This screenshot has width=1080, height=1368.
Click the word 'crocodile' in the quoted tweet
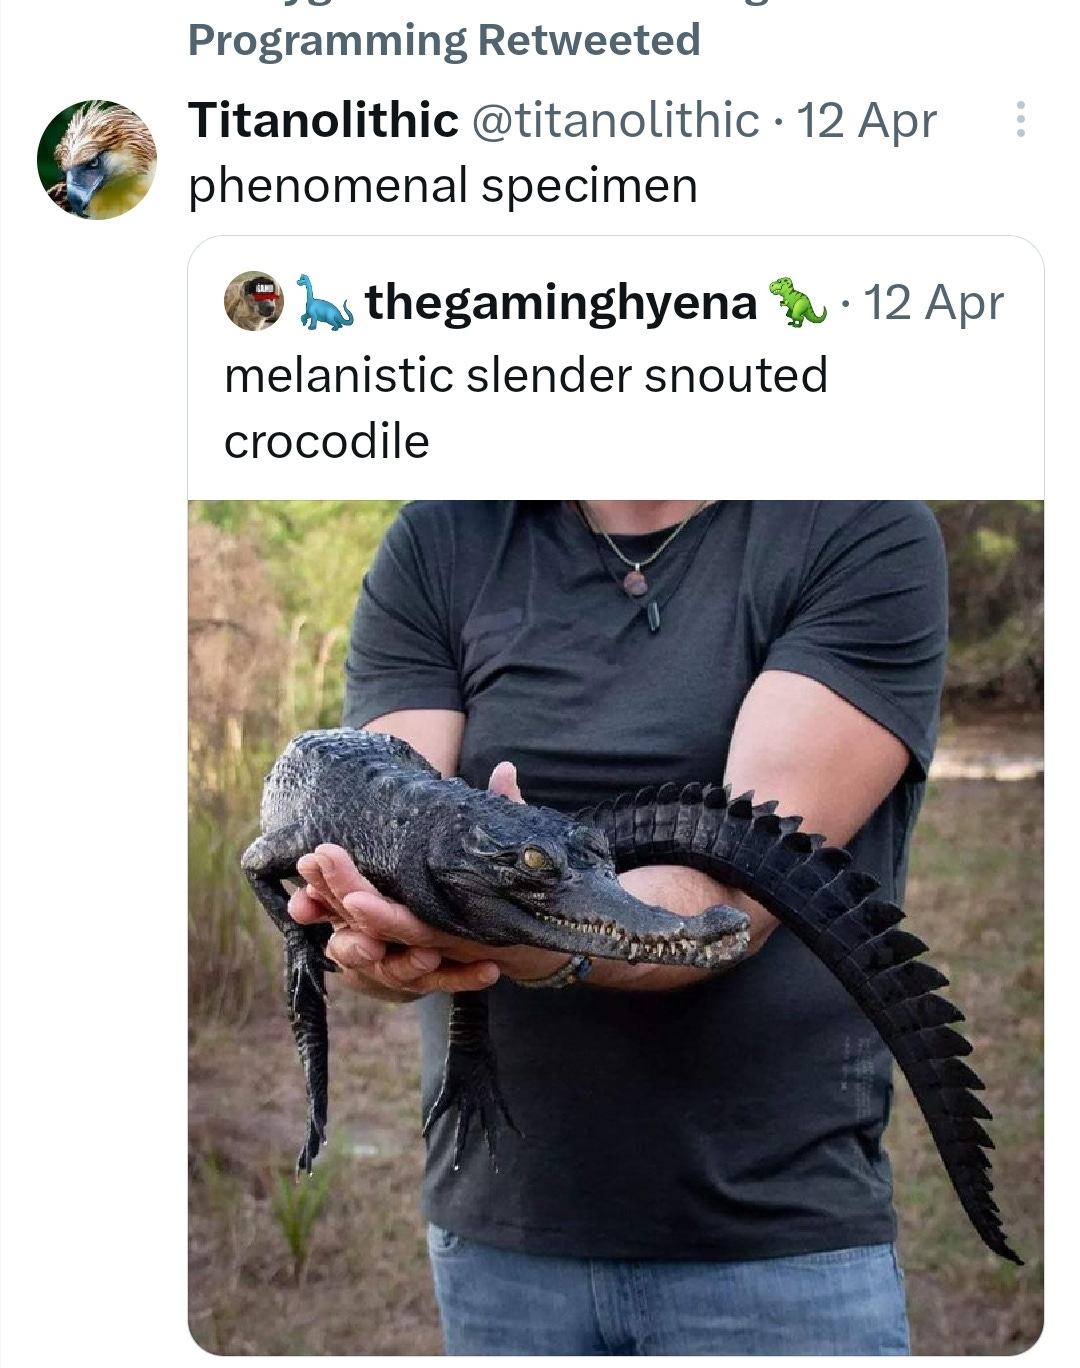[327, 441]
